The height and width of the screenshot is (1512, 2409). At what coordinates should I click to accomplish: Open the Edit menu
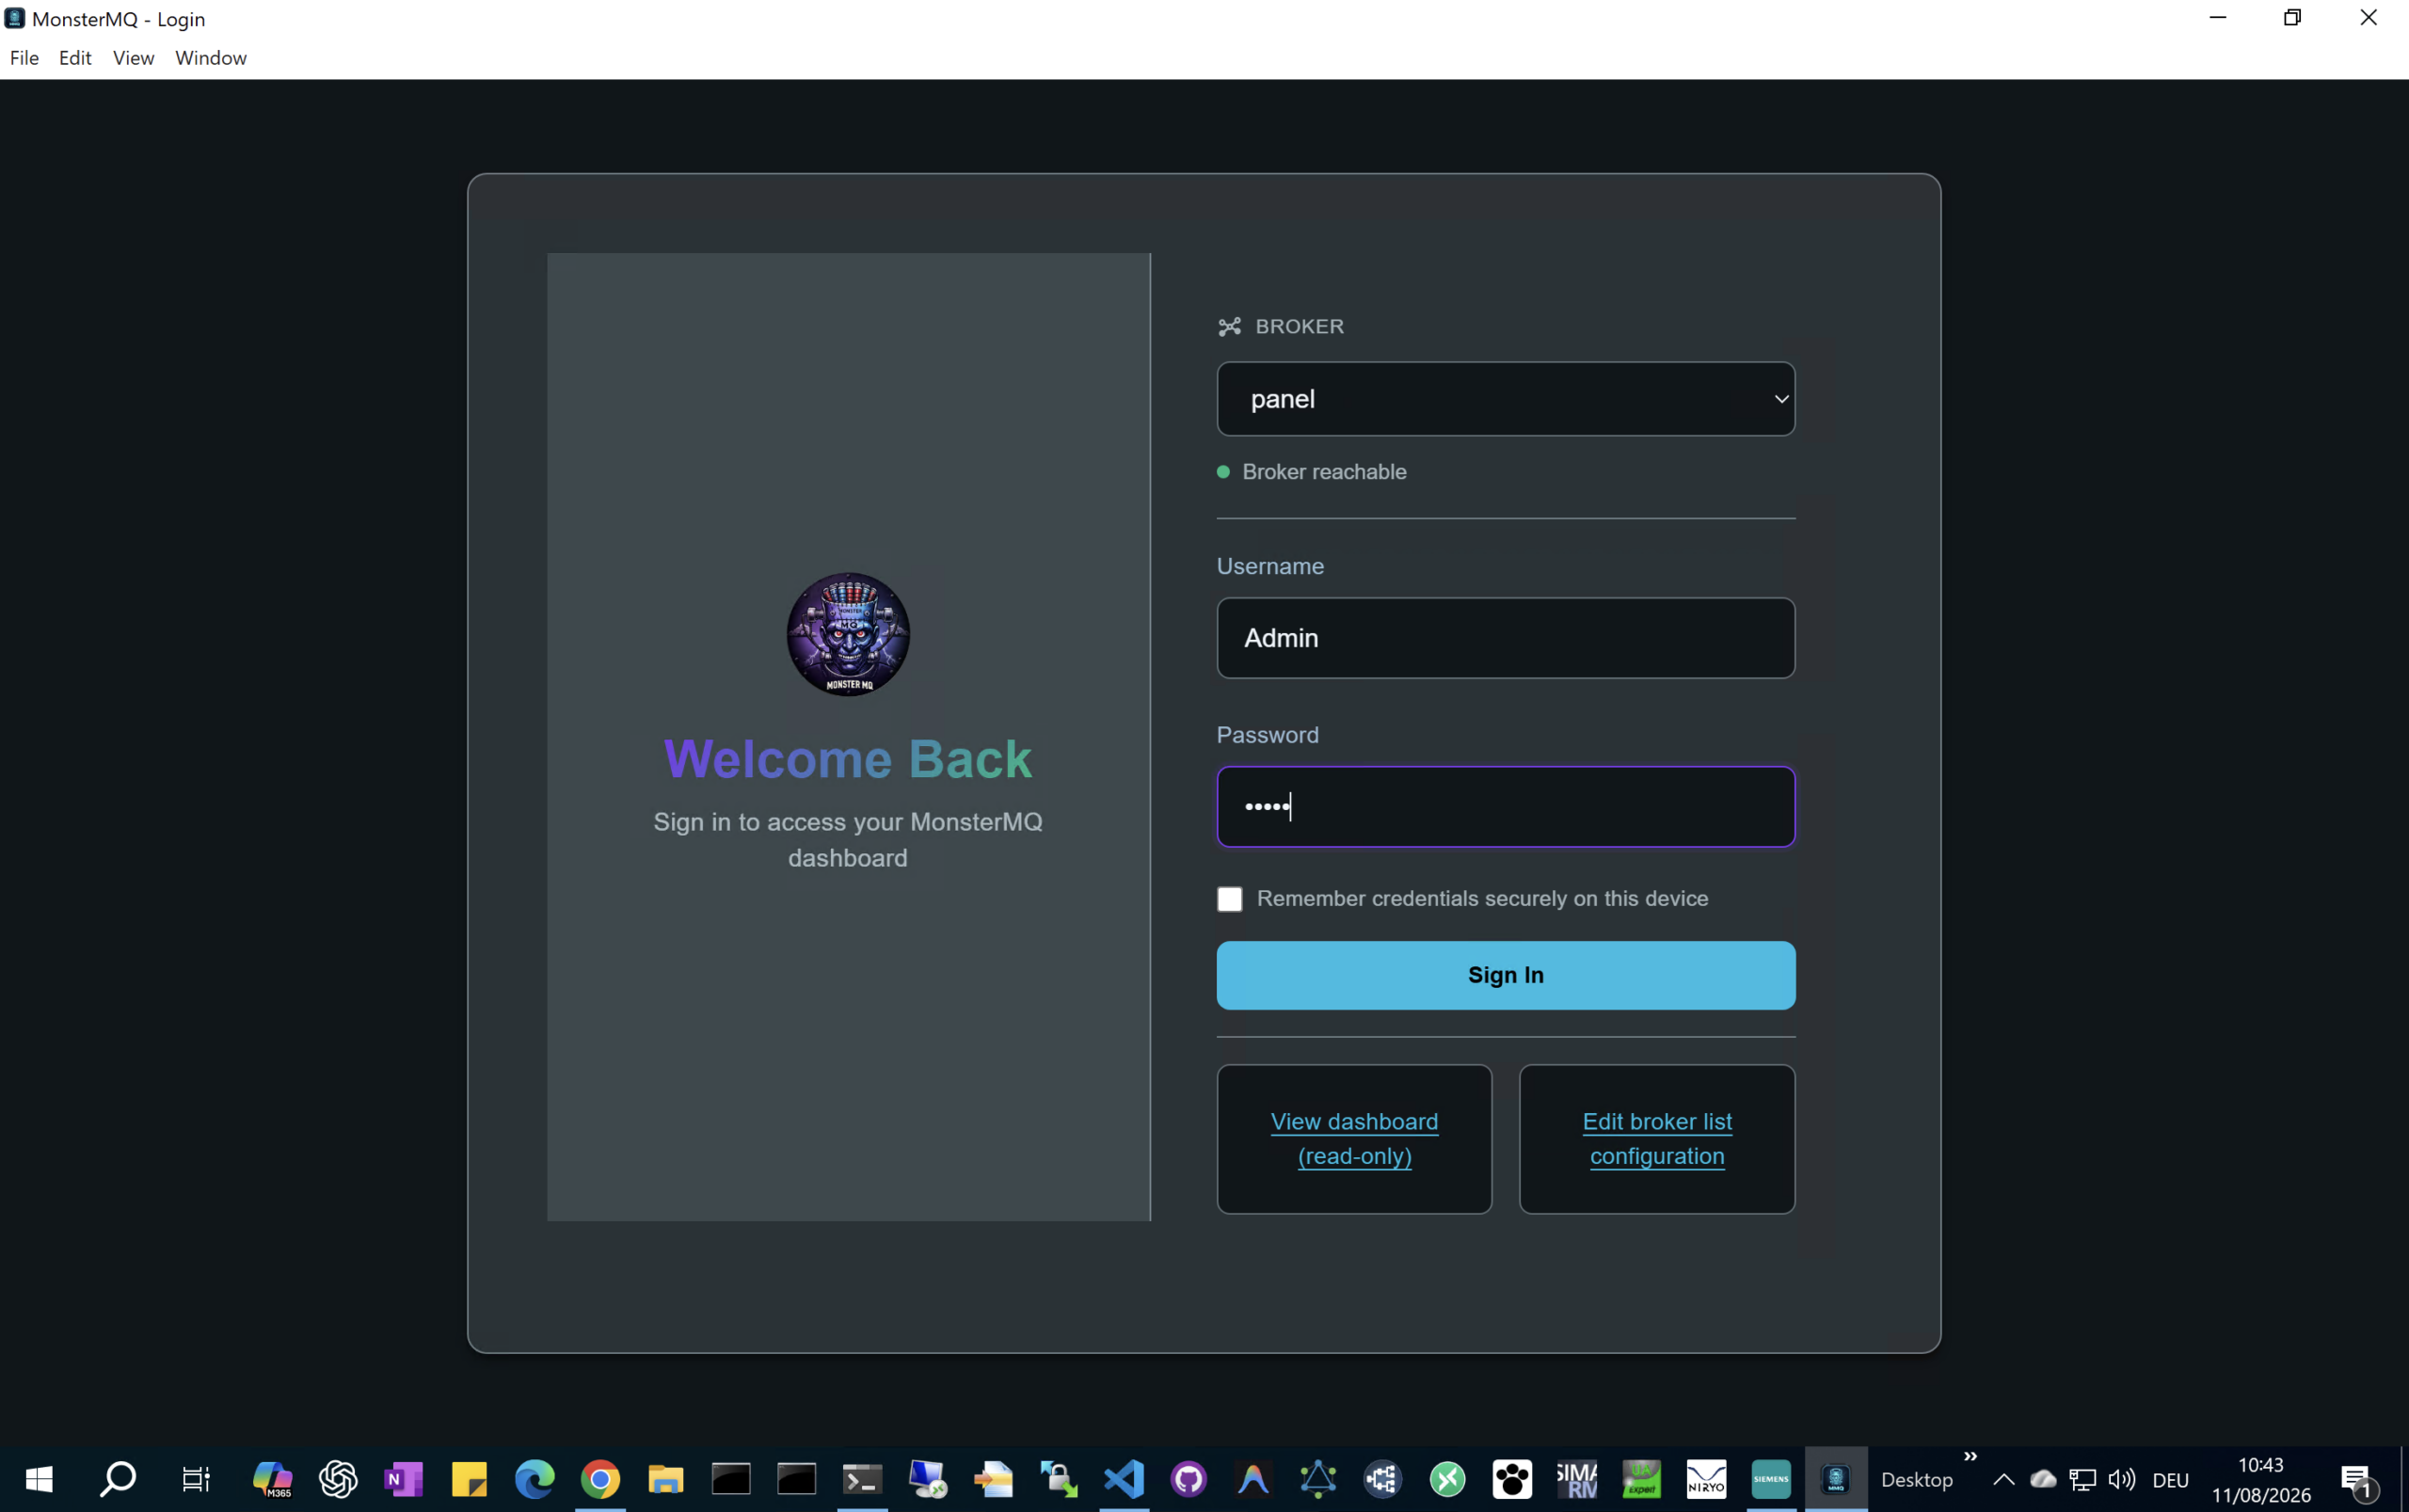(75, 58)
